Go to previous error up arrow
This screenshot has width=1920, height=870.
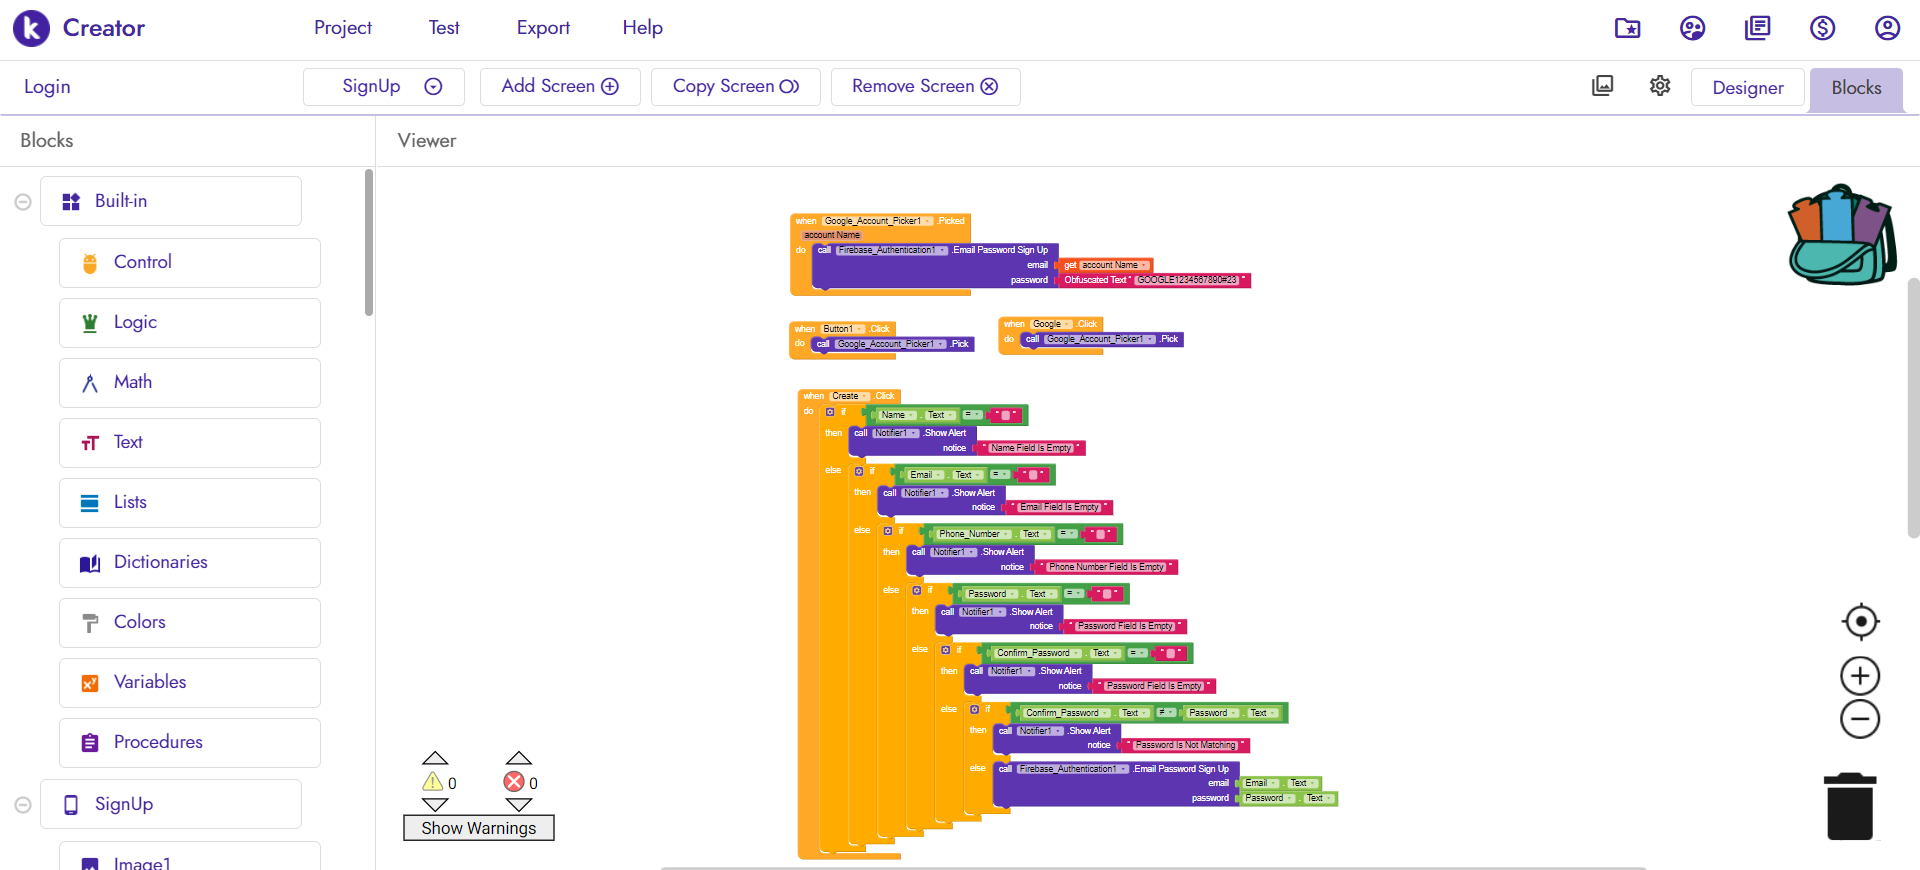[x=518, y=758]
